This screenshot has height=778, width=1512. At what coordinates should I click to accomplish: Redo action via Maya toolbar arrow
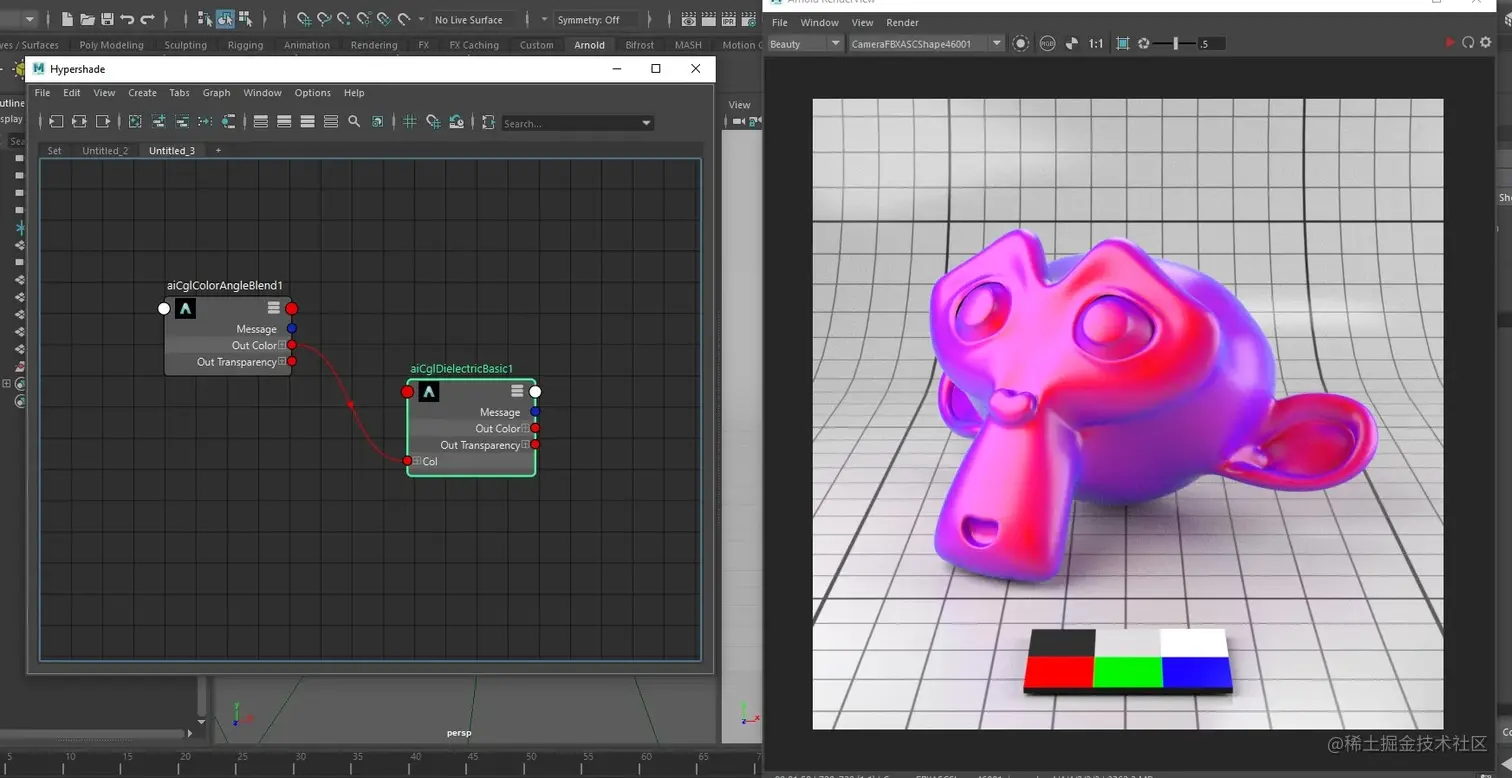coord(147,19)
